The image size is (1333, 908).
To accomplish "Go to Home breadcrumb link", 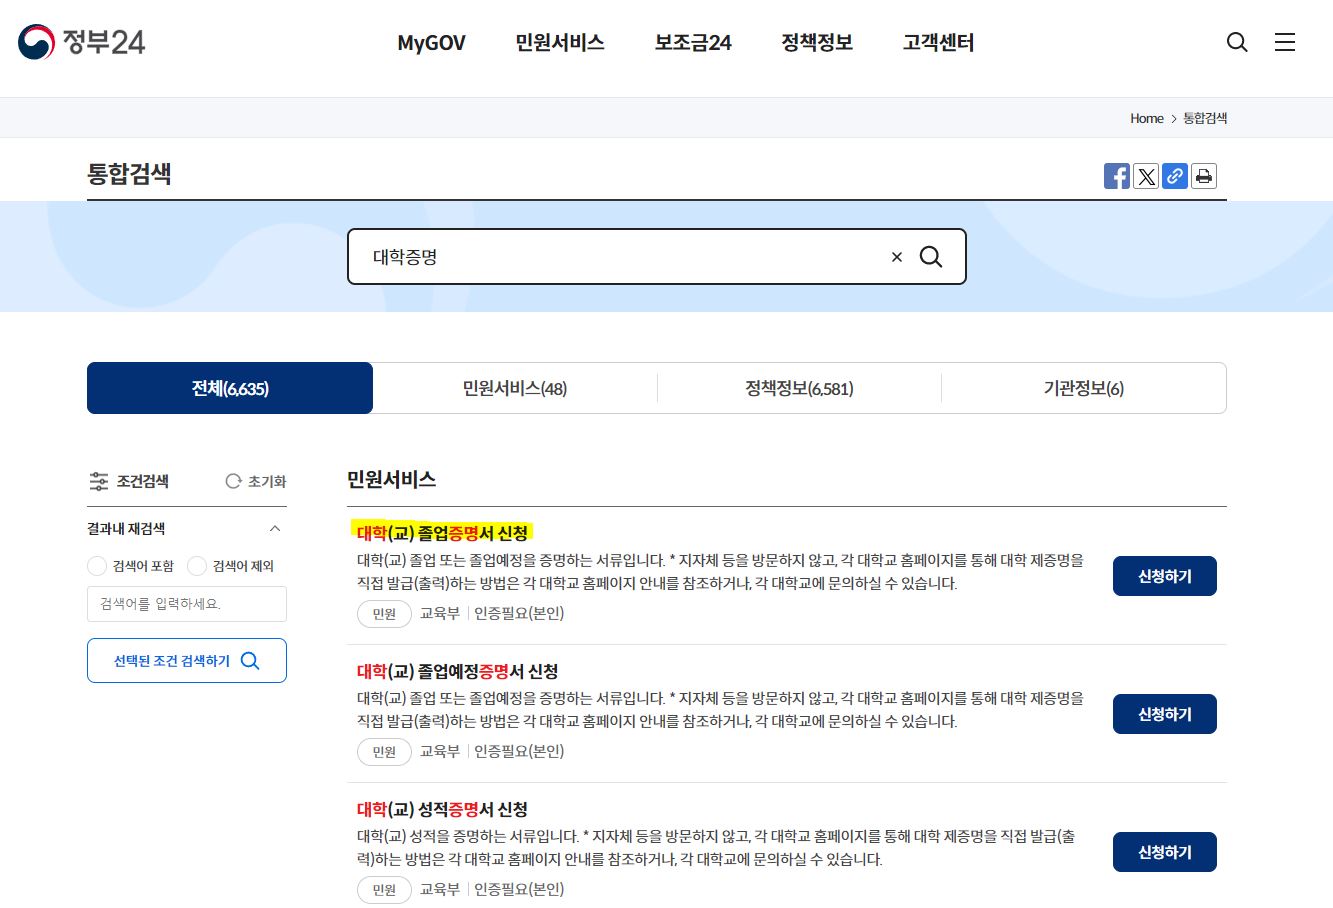I will coord(1147,118).
